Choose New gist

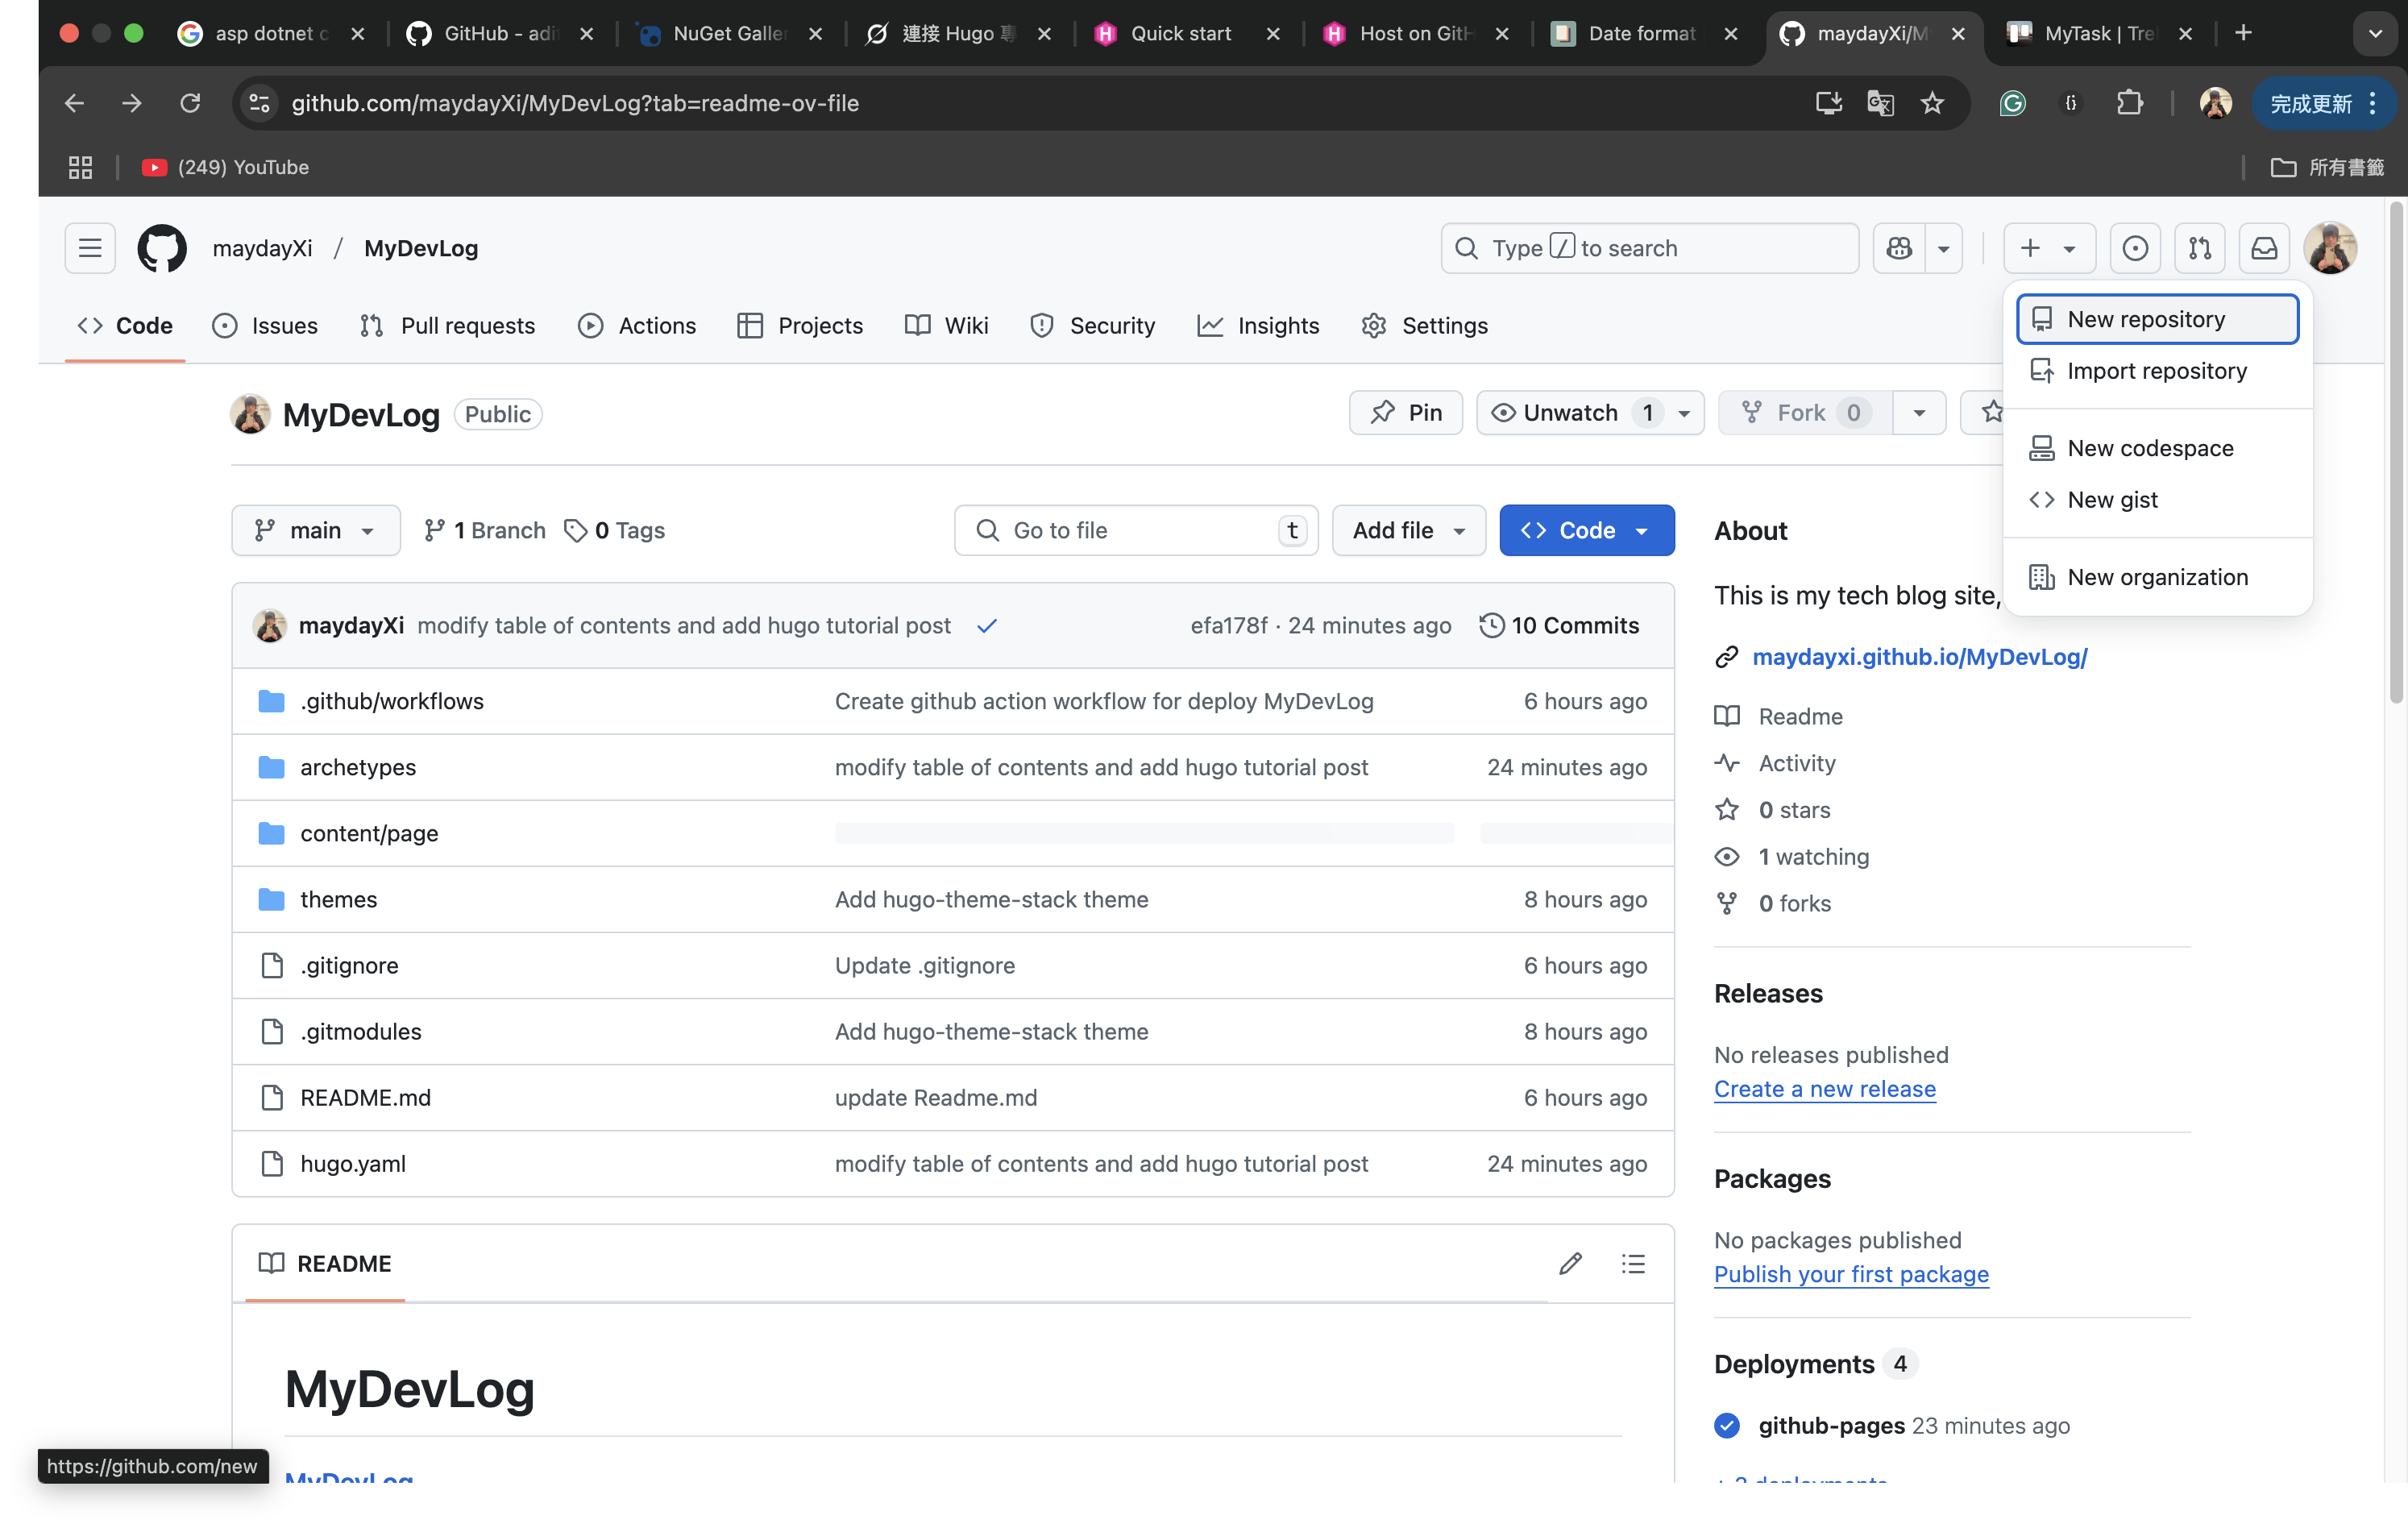tap(2157, 499)
